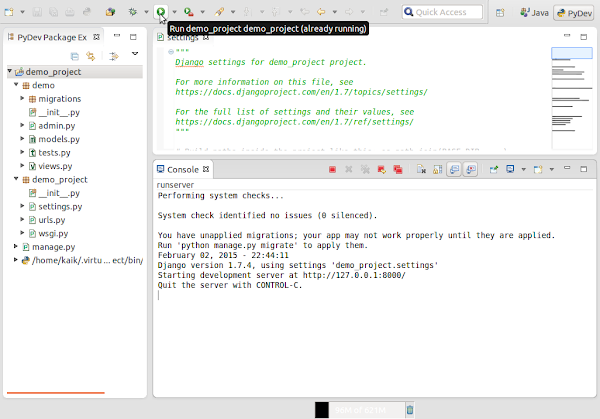
Task: Click Remove All Terminated Launches icon
Action: pos(365,170)
